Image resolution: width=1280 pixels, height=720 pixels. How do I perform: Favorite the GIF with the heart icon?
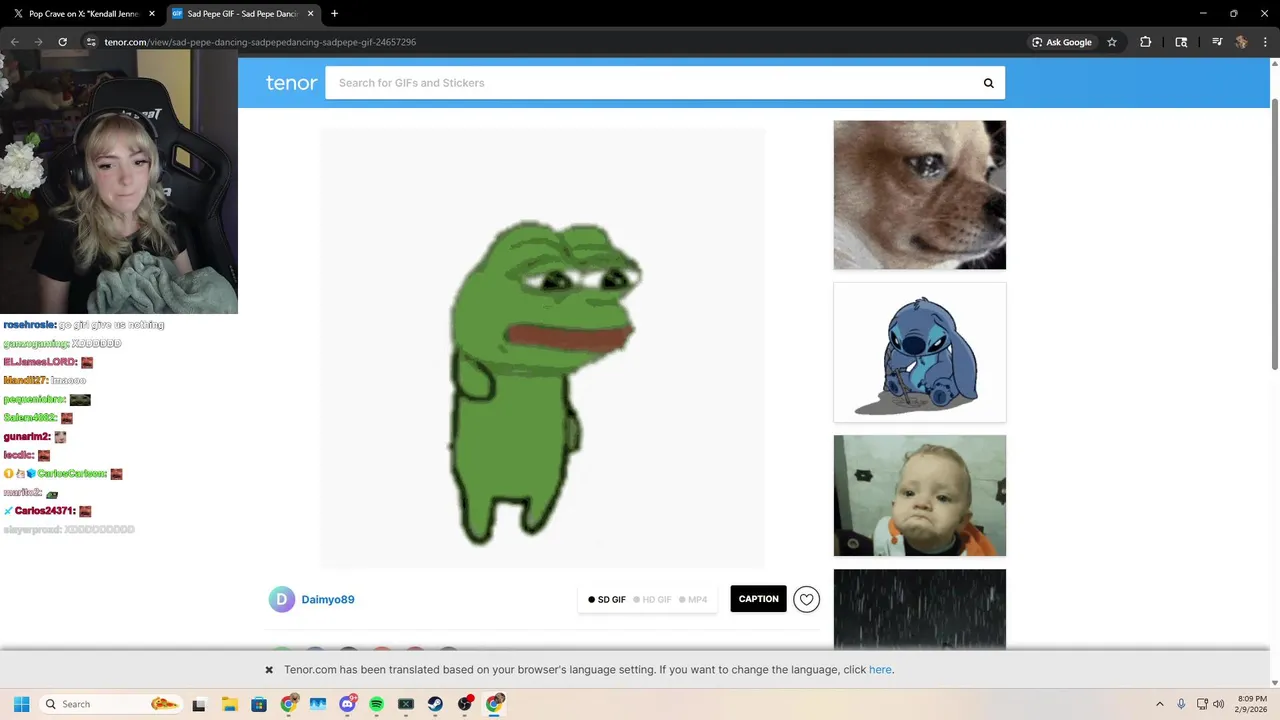(x=806, y=599)
